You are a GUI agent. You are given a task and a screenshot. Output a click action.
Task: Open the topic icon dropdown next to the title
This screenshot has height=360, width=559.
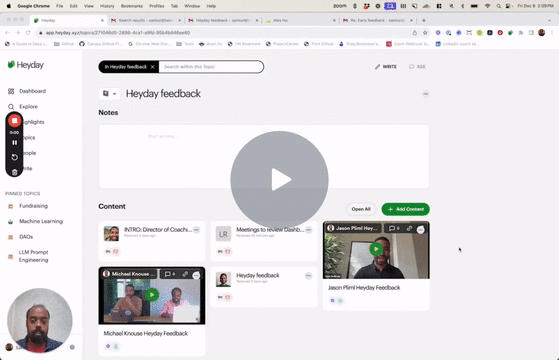(x=109, y=94)
